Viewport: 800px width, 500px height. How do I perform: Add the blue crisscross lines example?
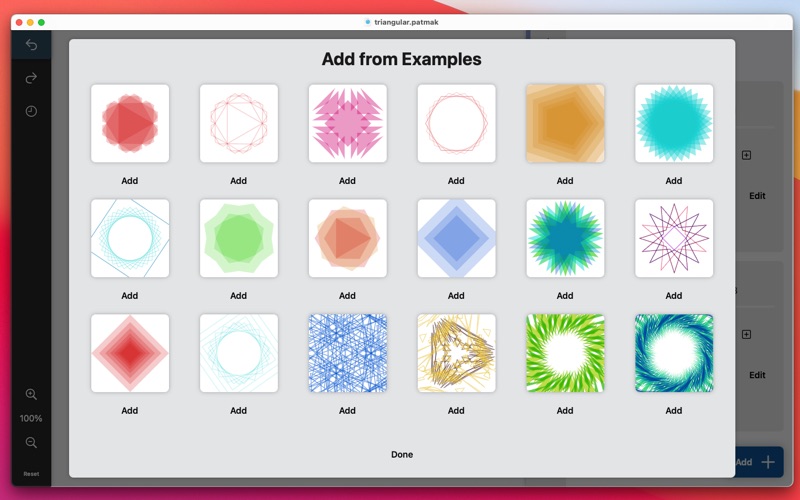347,410
